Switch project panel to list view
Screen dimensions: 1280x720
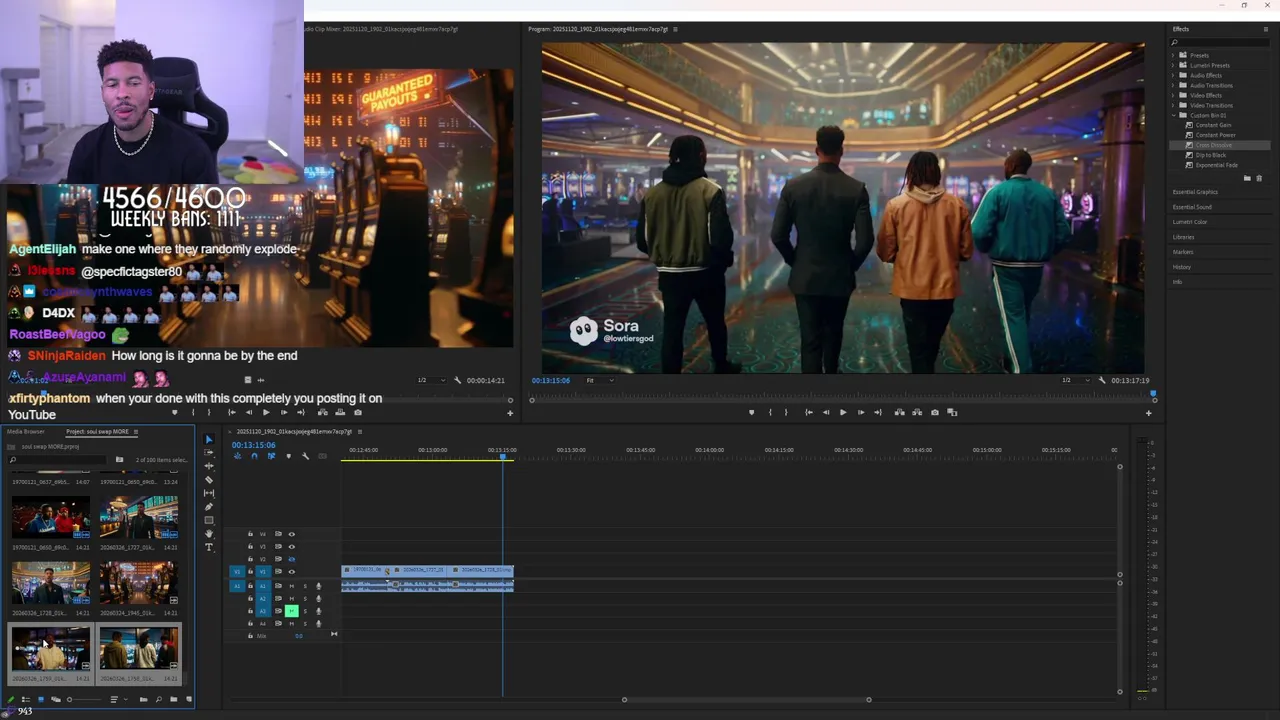(25, 700)
